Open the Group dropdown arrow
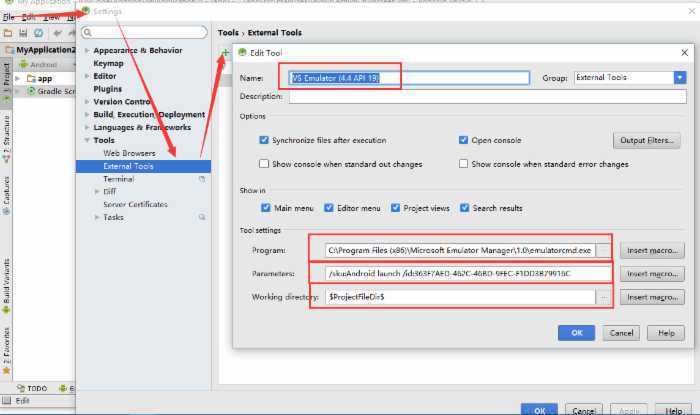Image resolution: width=700 pixels, height=415 pixels. [x=679, y=78]
